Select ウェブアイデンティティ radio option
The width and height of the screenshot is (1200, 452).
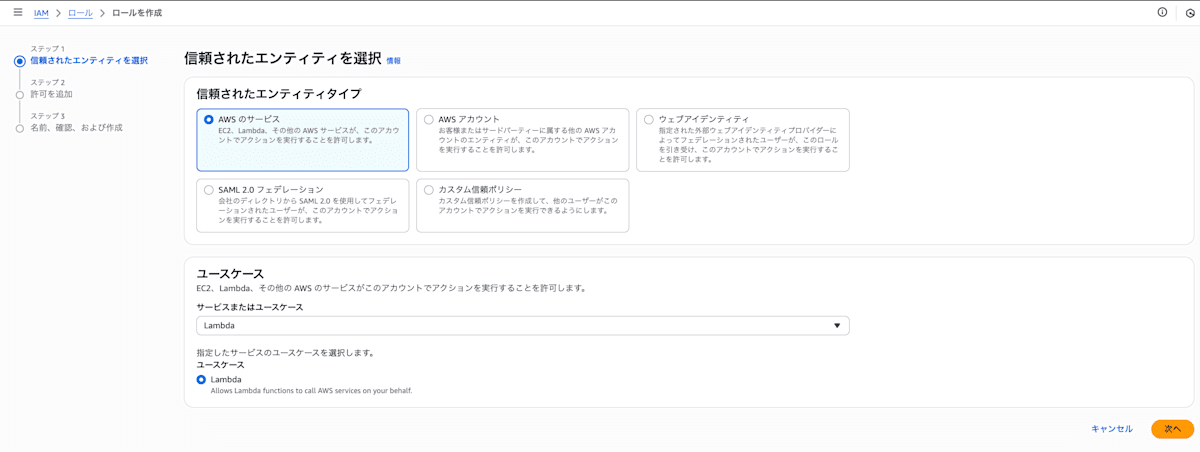tap(648, 119)
